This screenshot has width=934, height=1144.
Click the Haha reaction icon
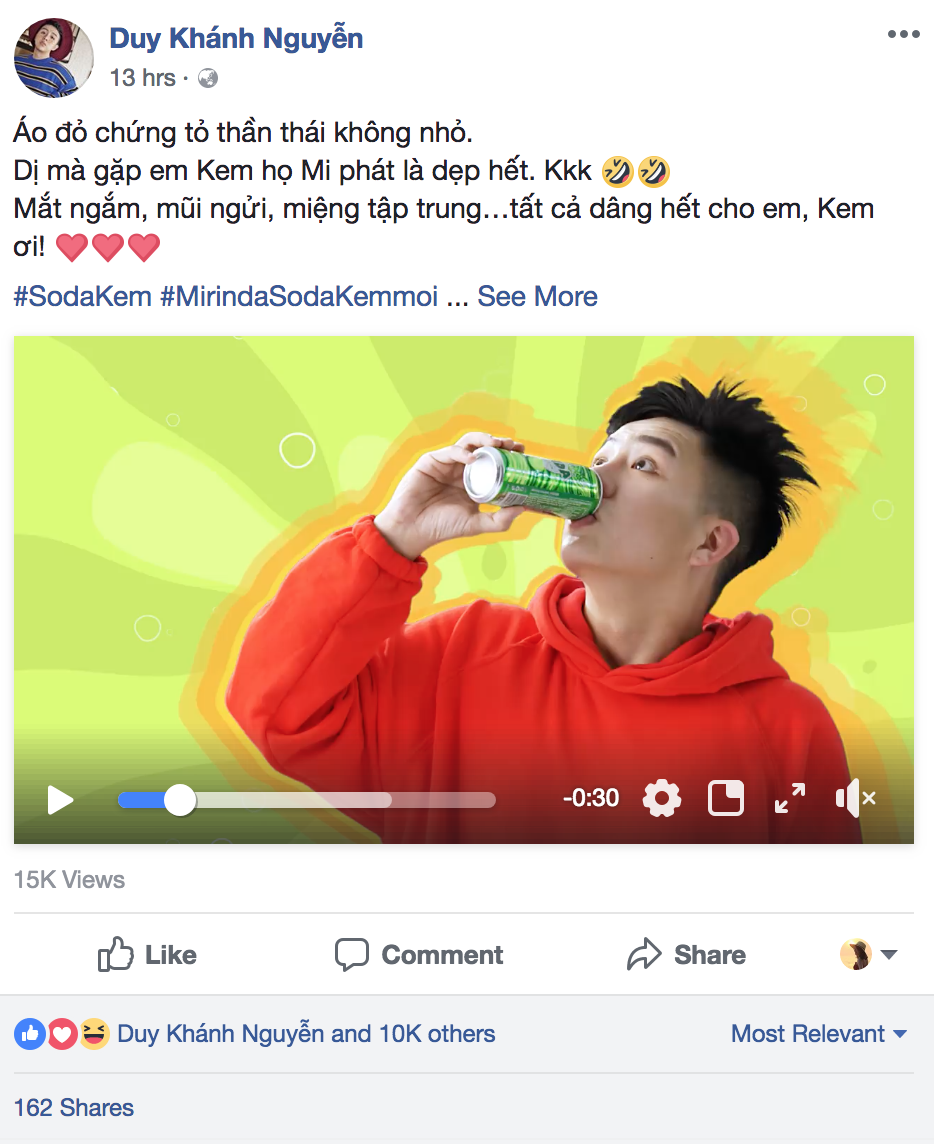[x=94, y=1034]
